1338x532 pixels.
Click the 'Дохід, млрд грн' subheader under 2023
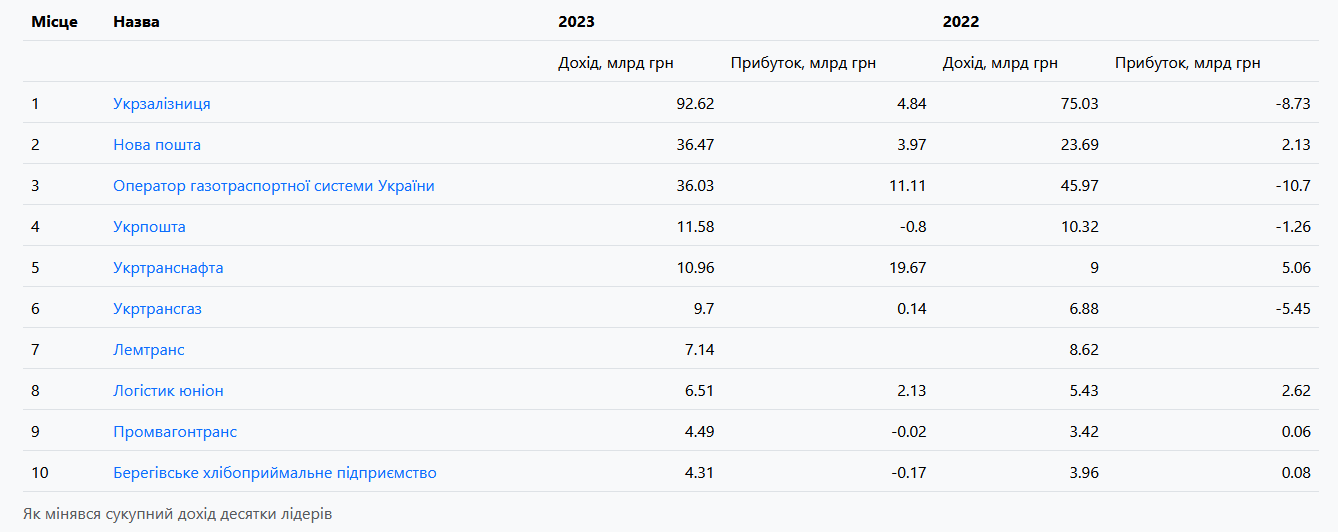click(616, 63)
